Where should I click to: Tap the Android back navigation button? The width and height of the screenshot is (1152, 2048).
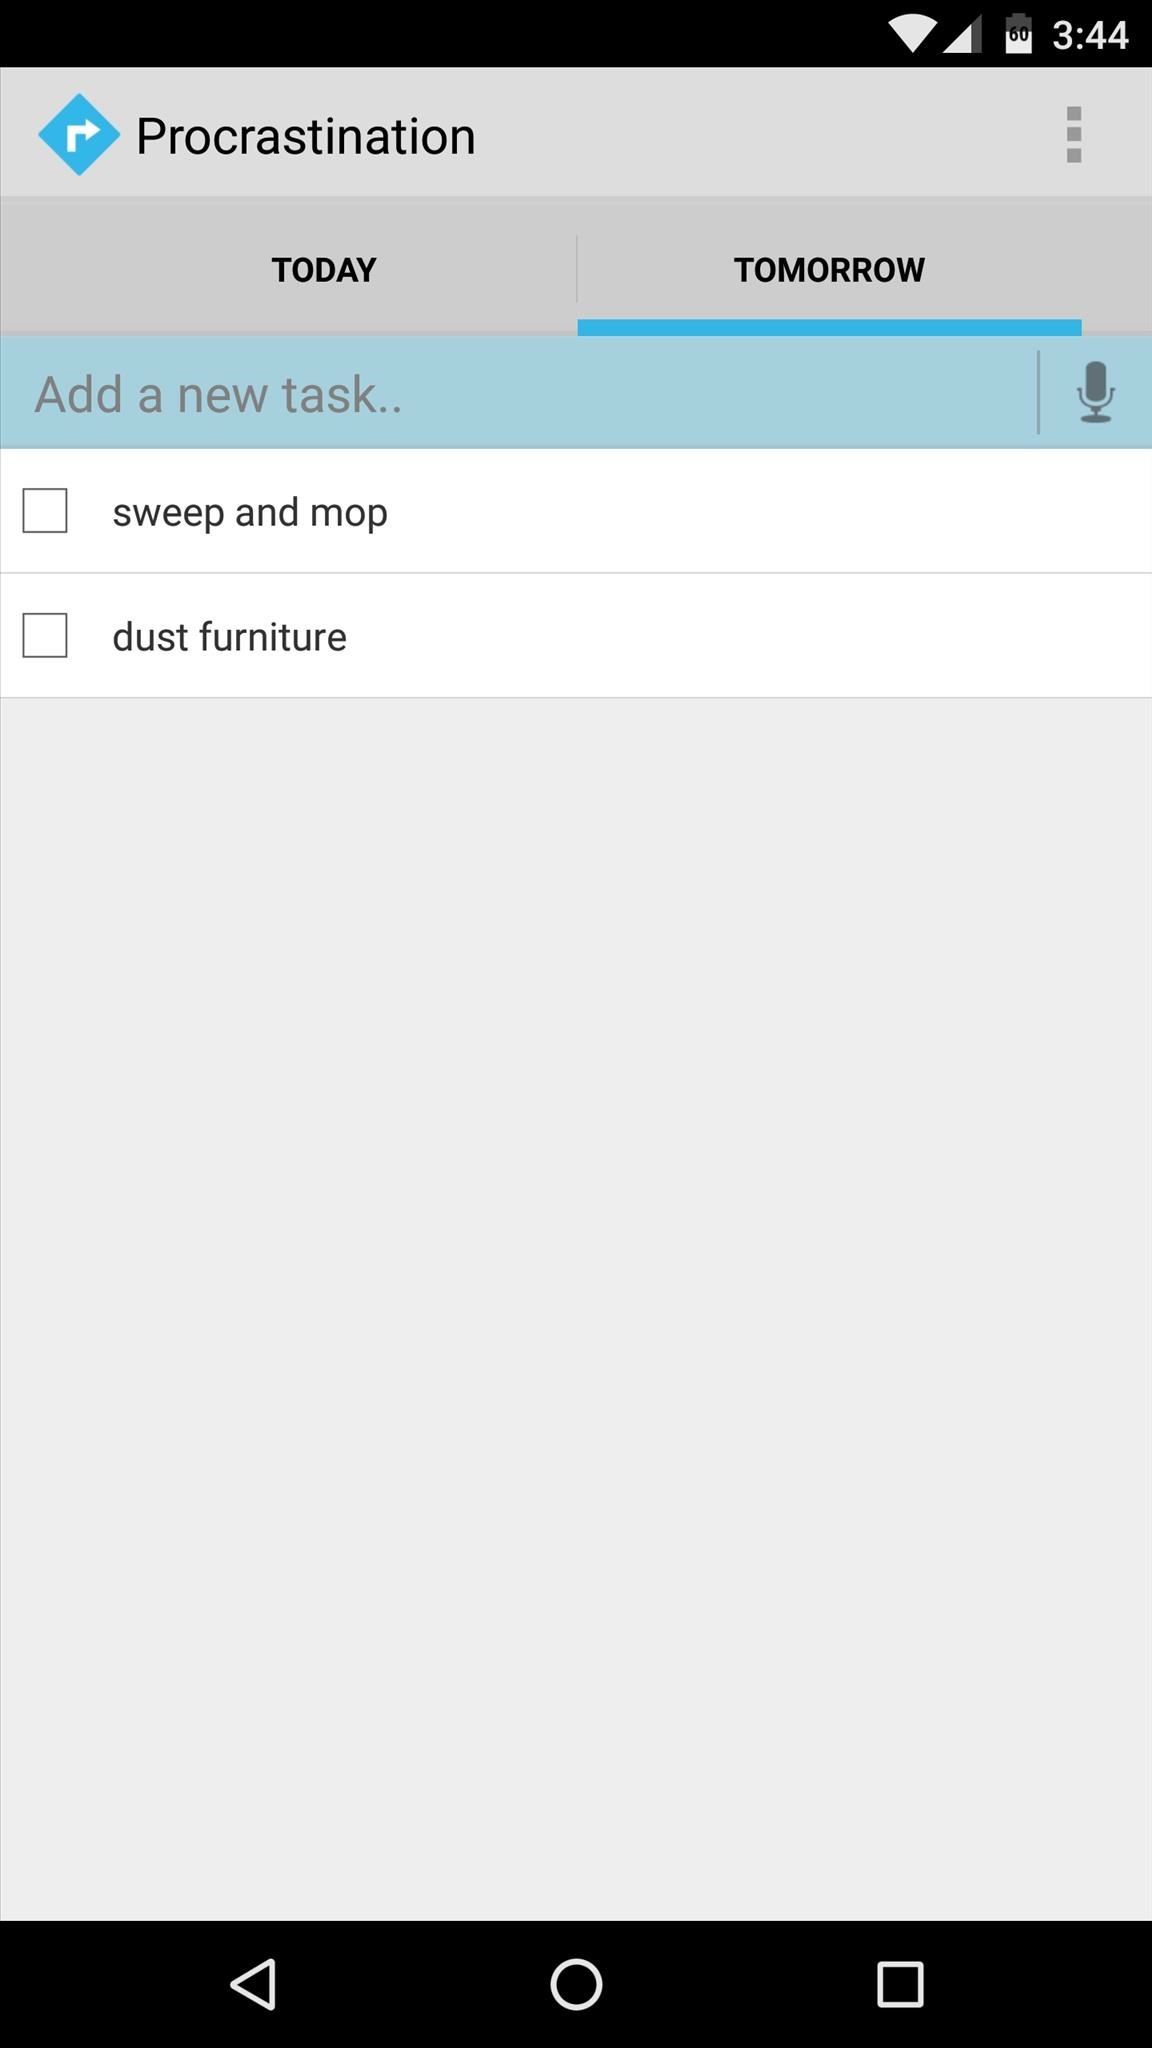[x=254, y=1983]
